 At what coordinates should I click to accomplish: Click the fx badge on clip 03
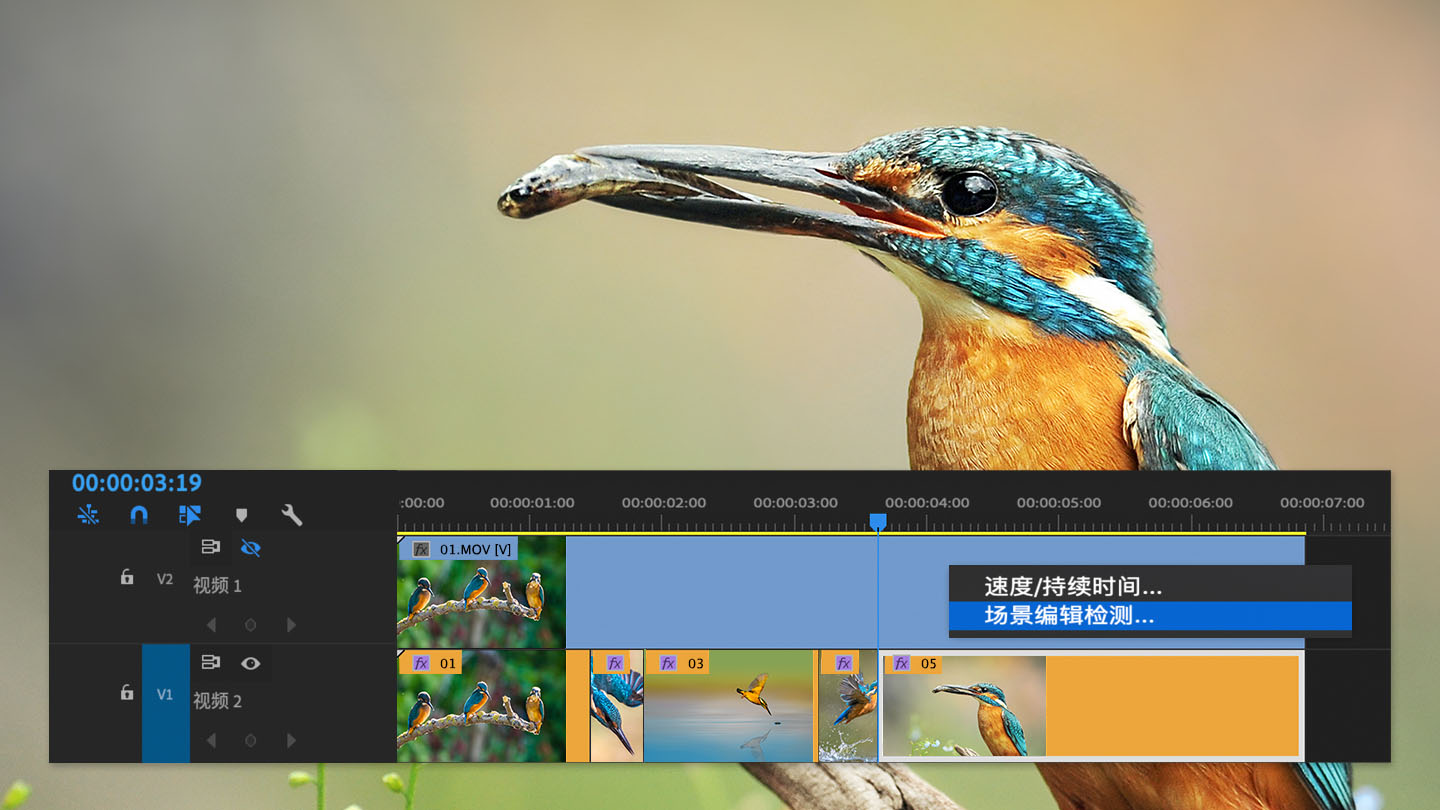668,663
